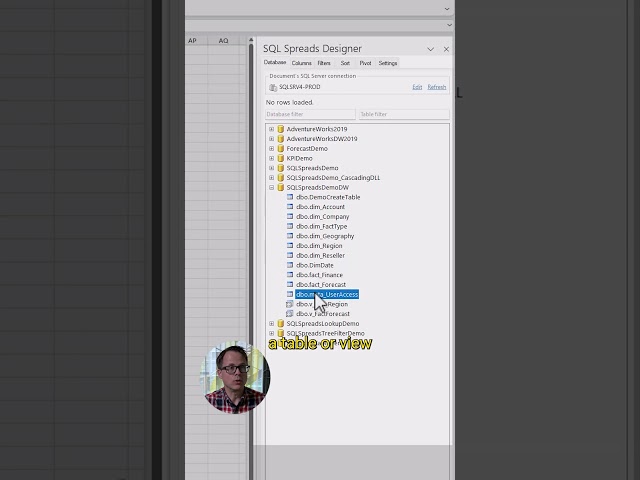Select the dbo.dim_FactType table
Image resolution: width=640 pixels, height=480 pixels.
coord(322,227)
